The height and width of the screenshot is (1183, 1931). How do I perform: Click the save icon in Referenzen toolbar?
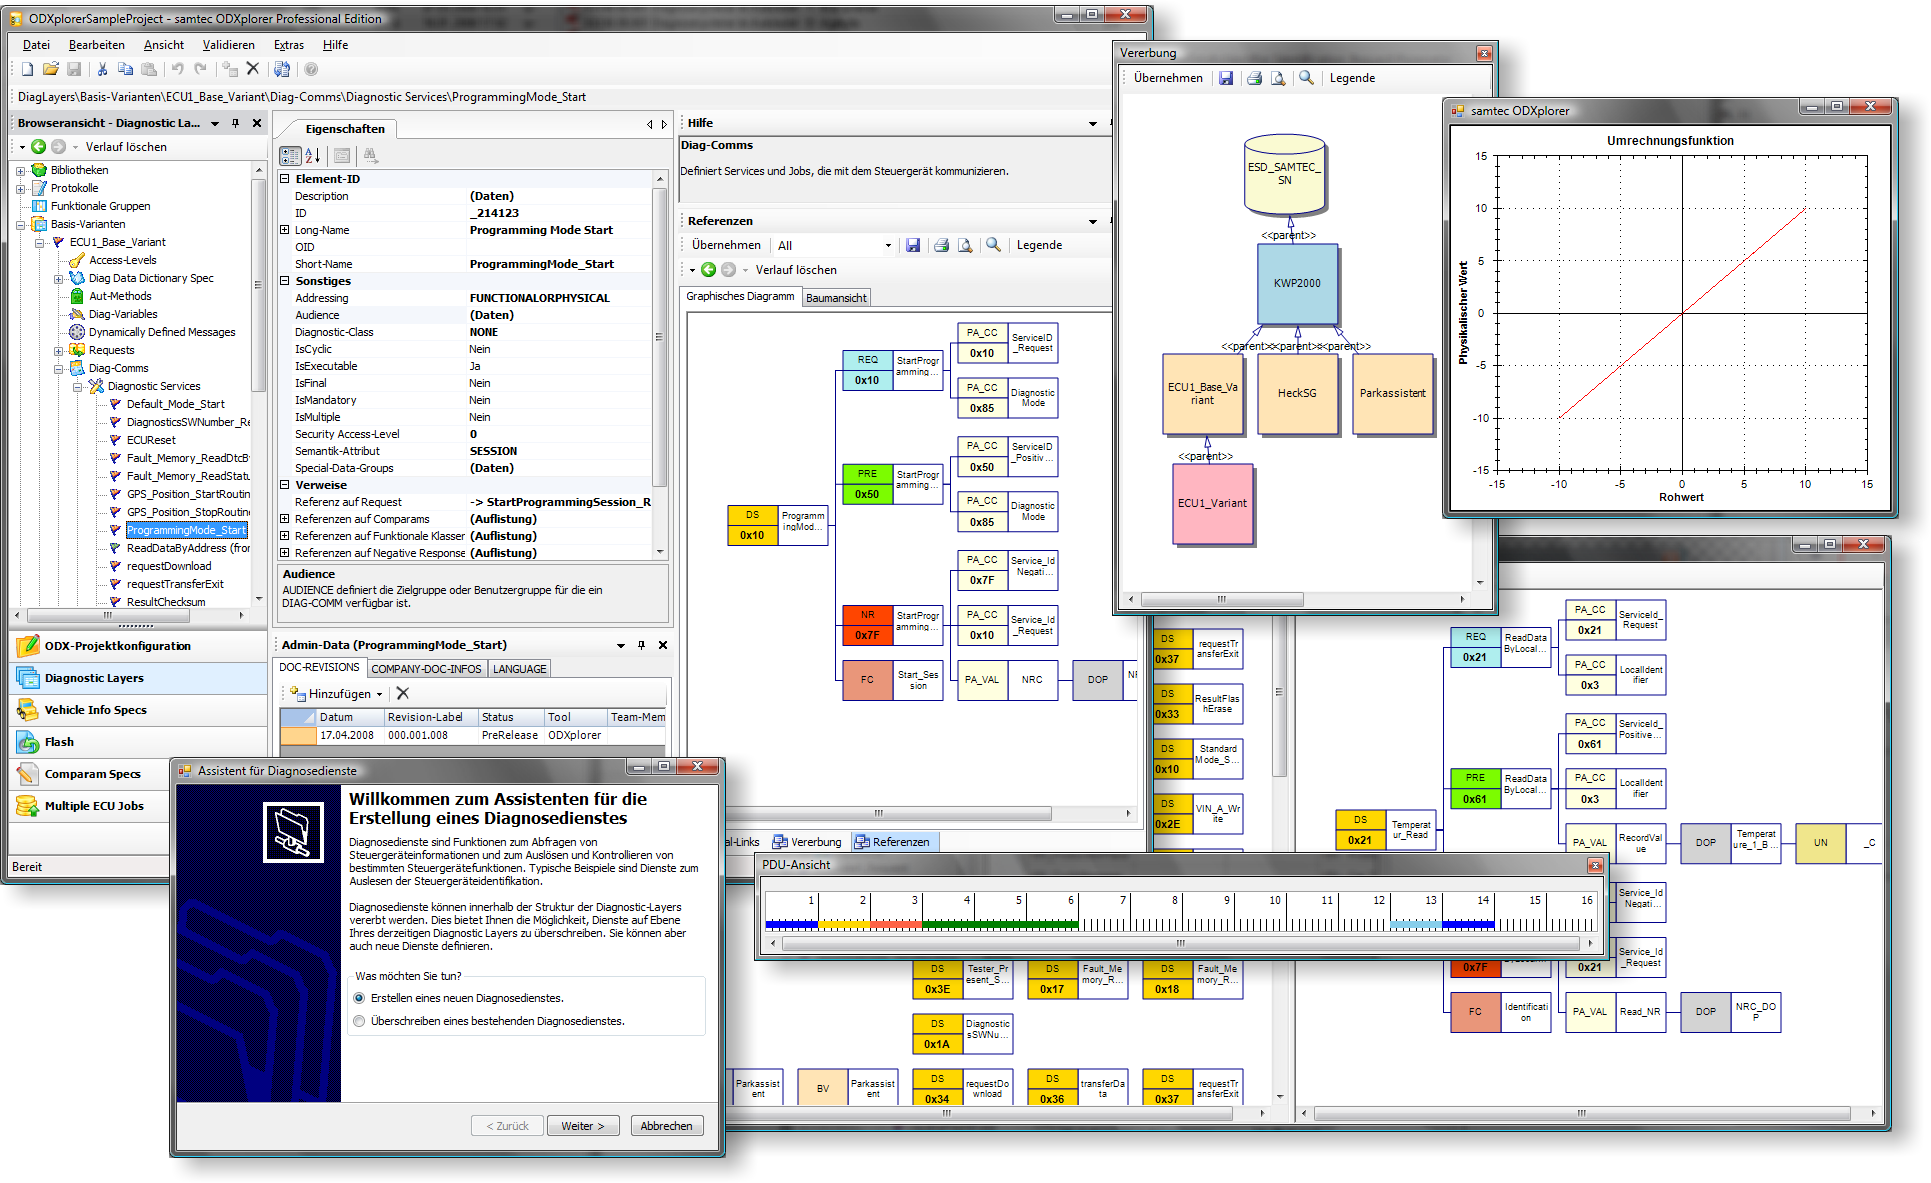[913, 245]
